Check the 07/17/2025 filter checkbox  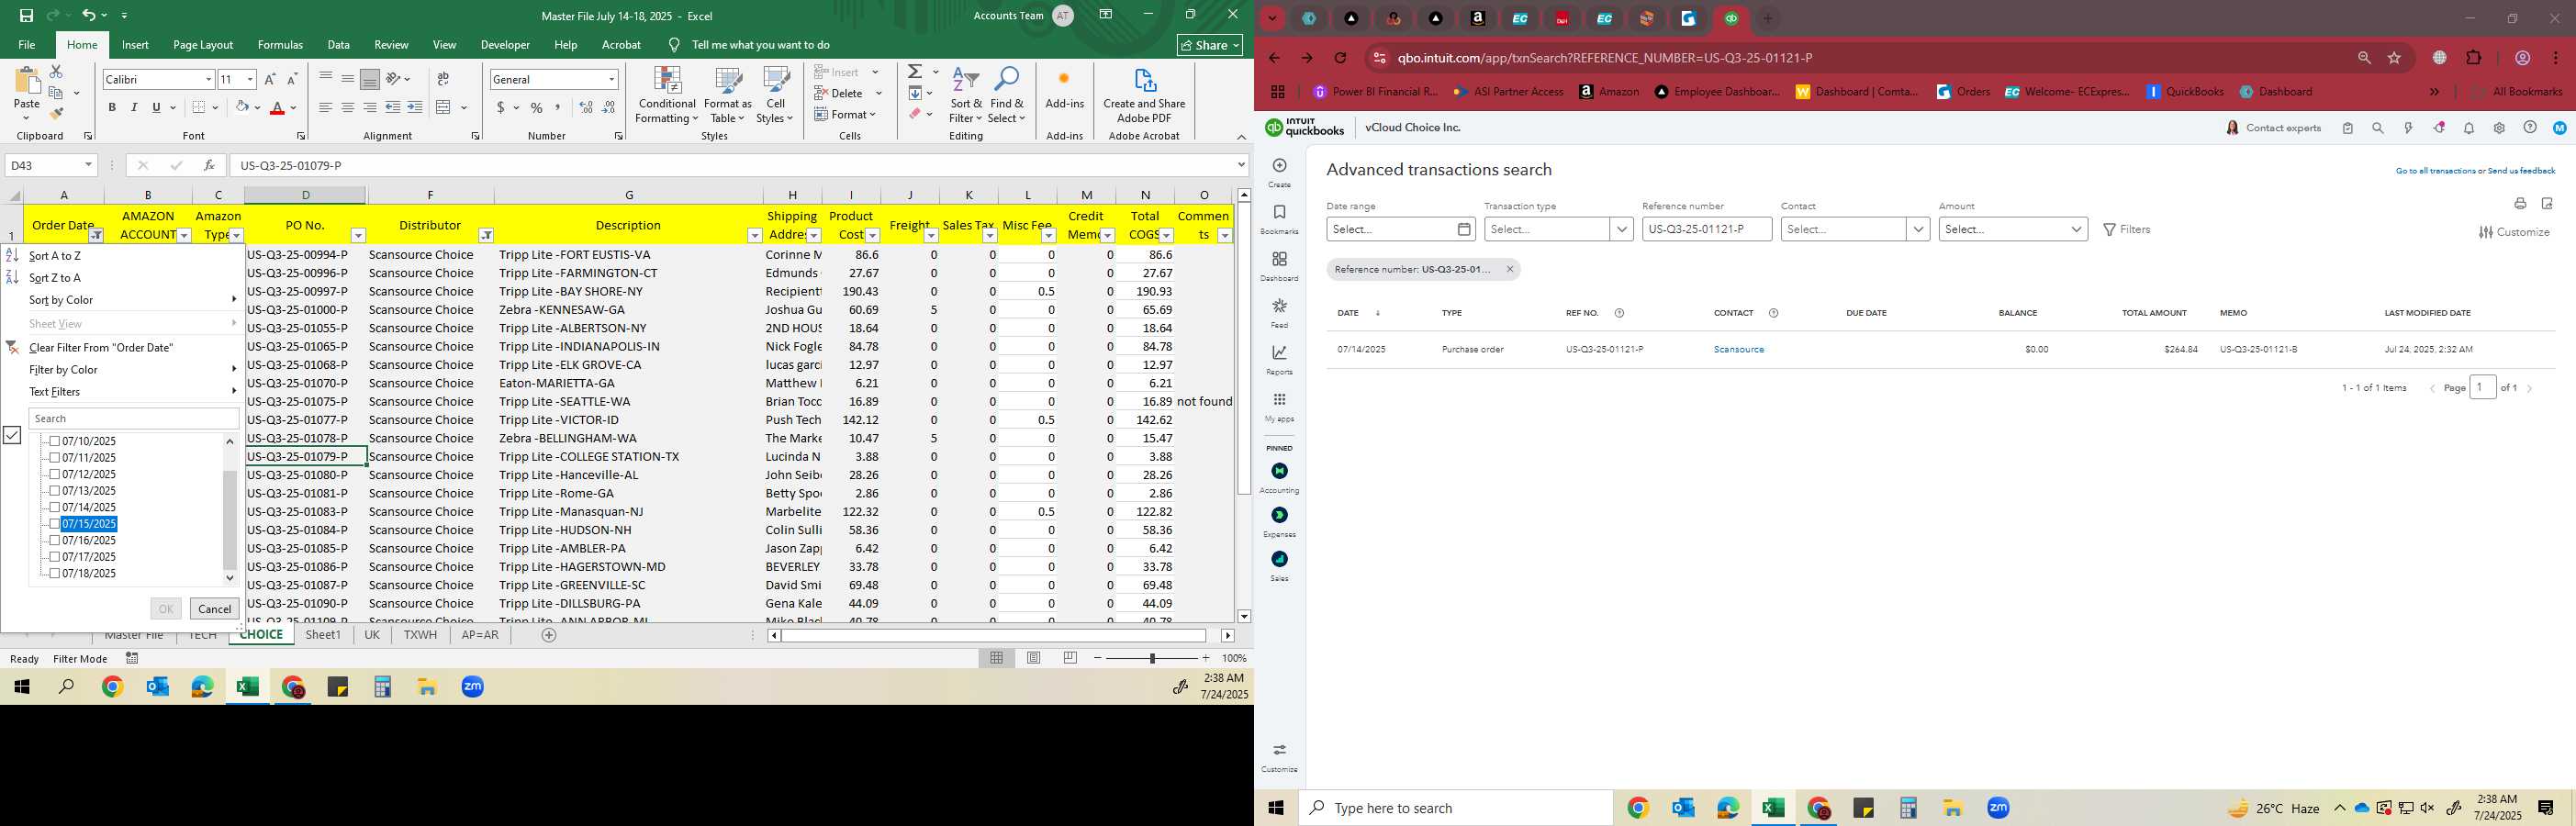pyautogui.click(x=55, y=556)
